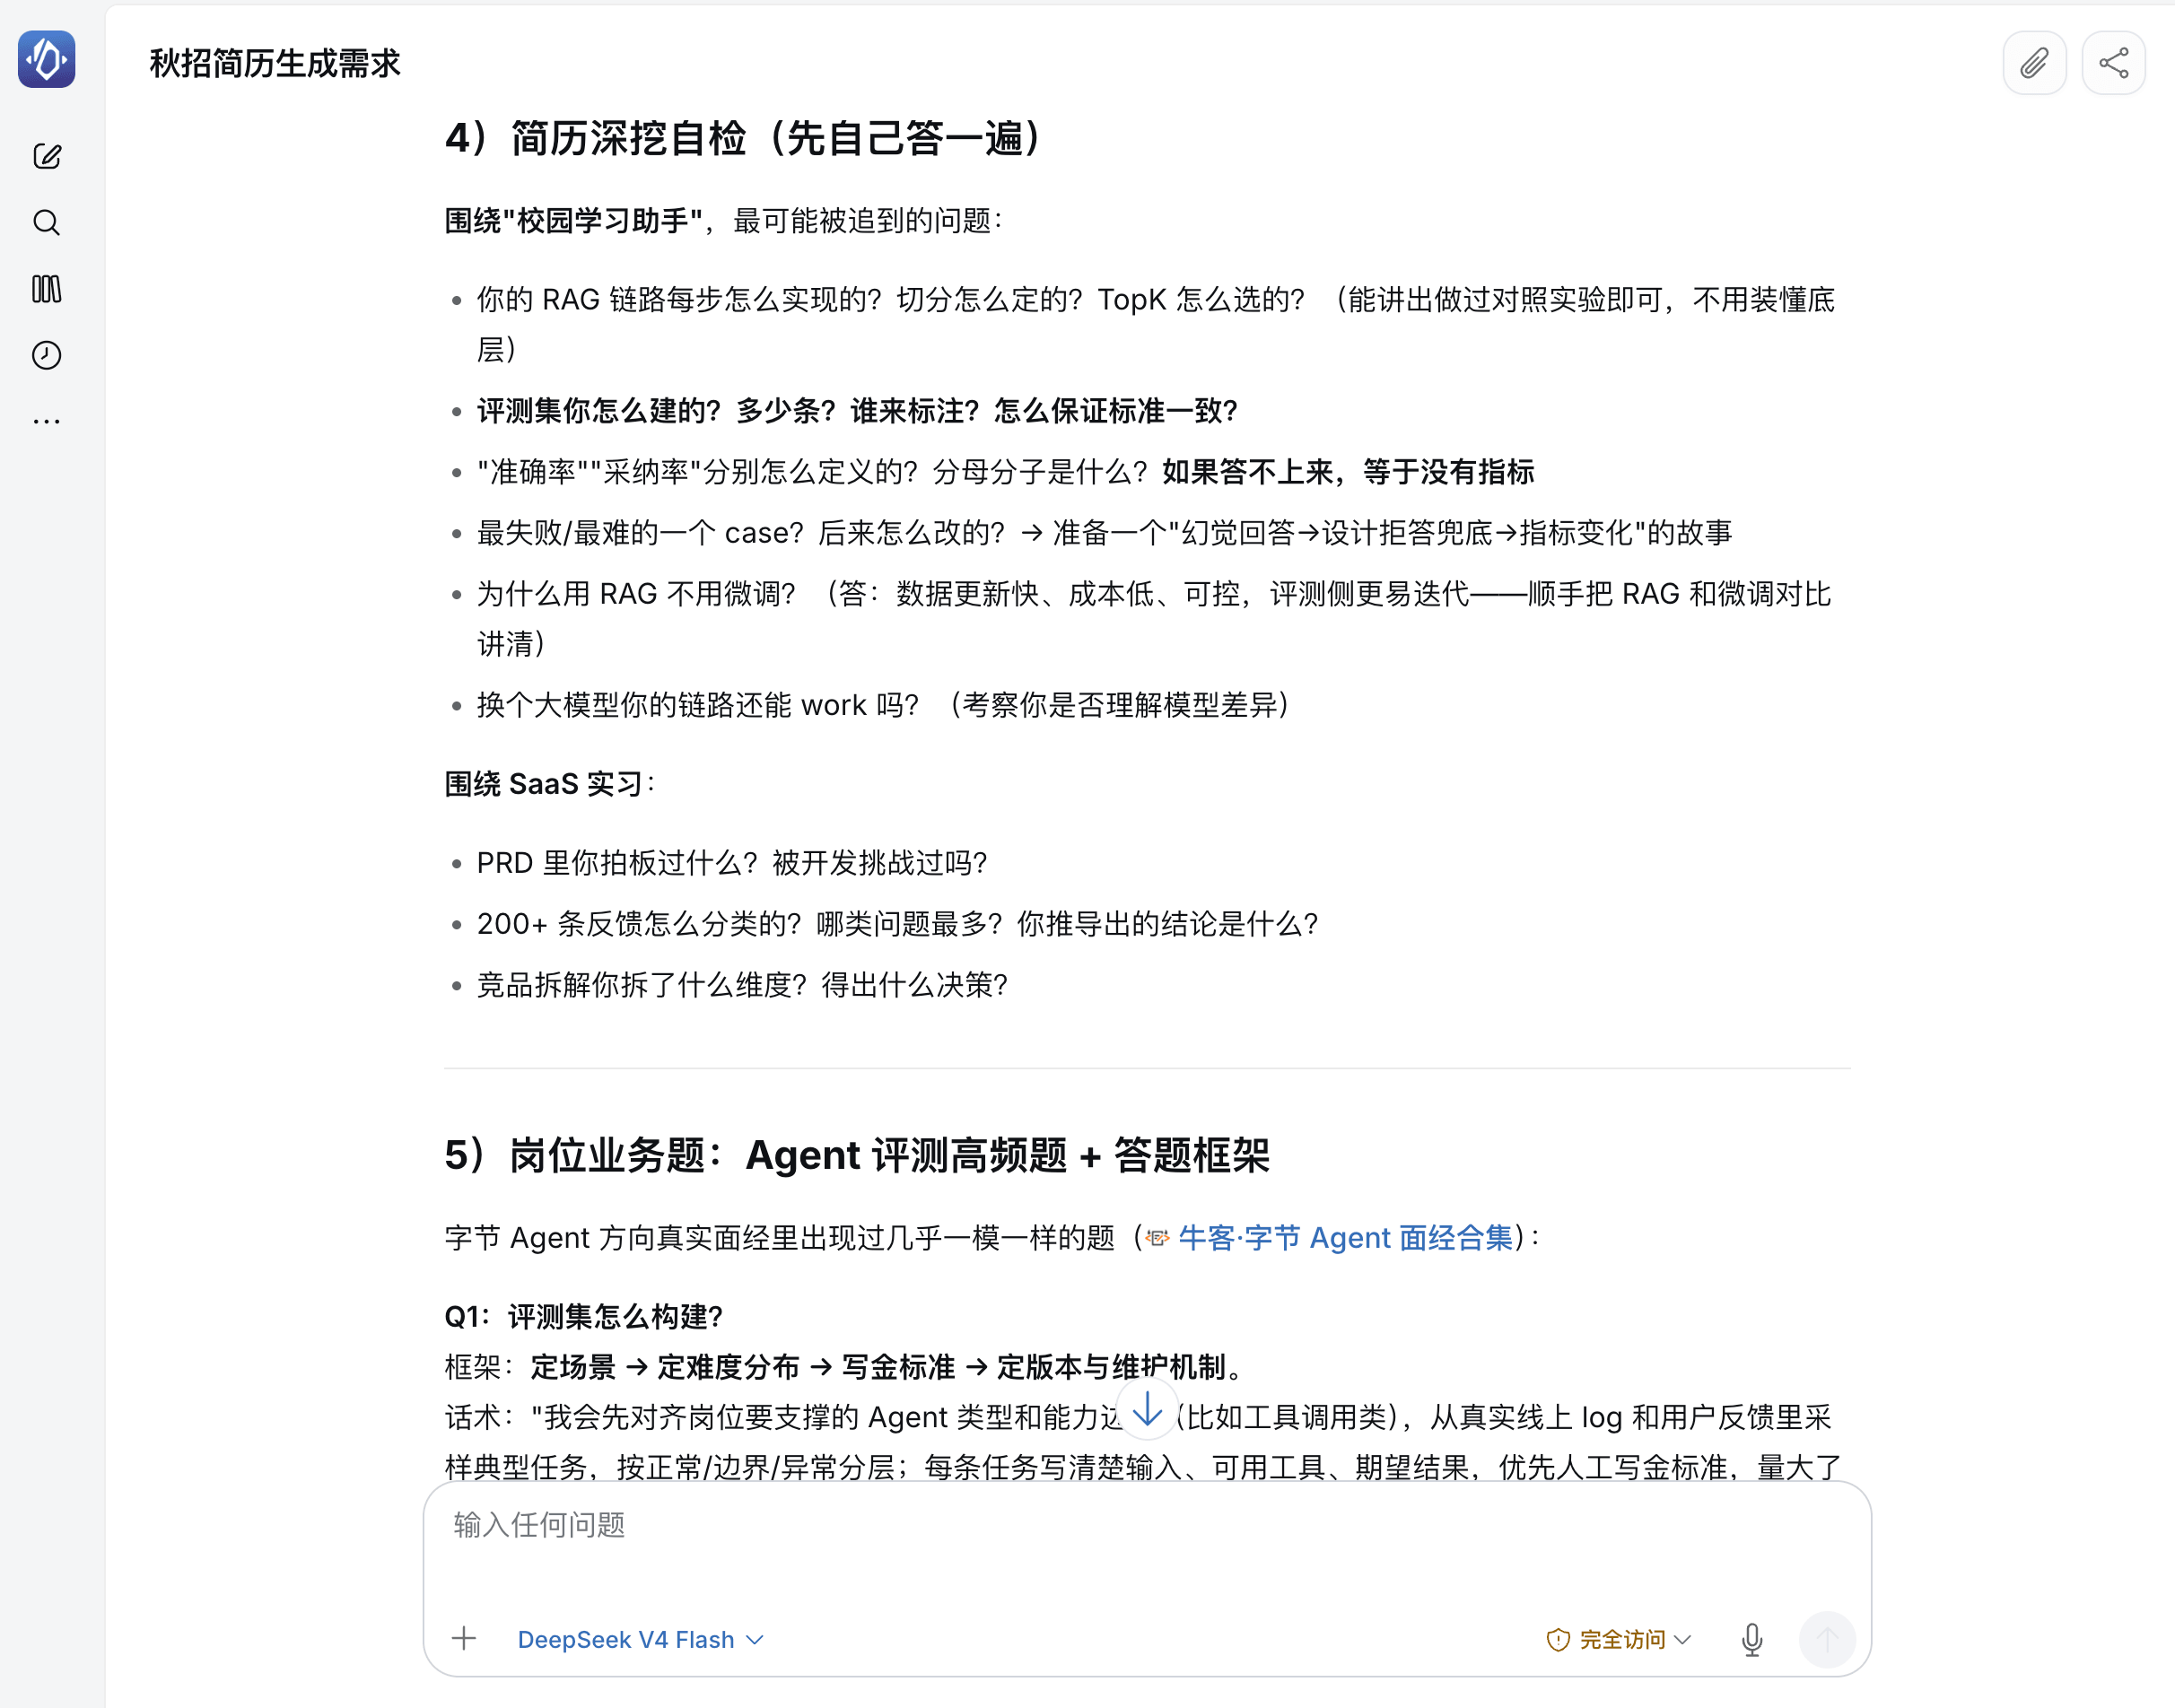Open history via the clock icon

(46, 355)
